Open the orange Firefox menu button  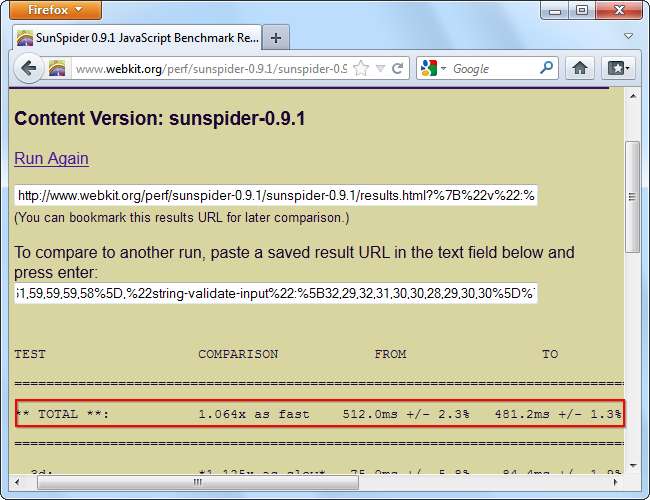coord(55,10)
